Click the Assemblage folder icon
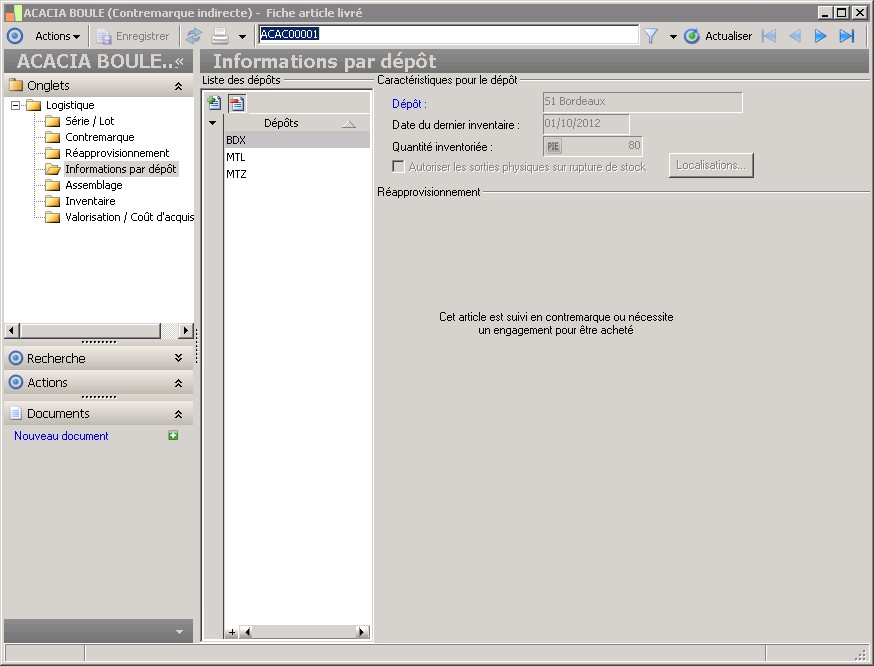874x666 pixels. (x=52, y=186)
